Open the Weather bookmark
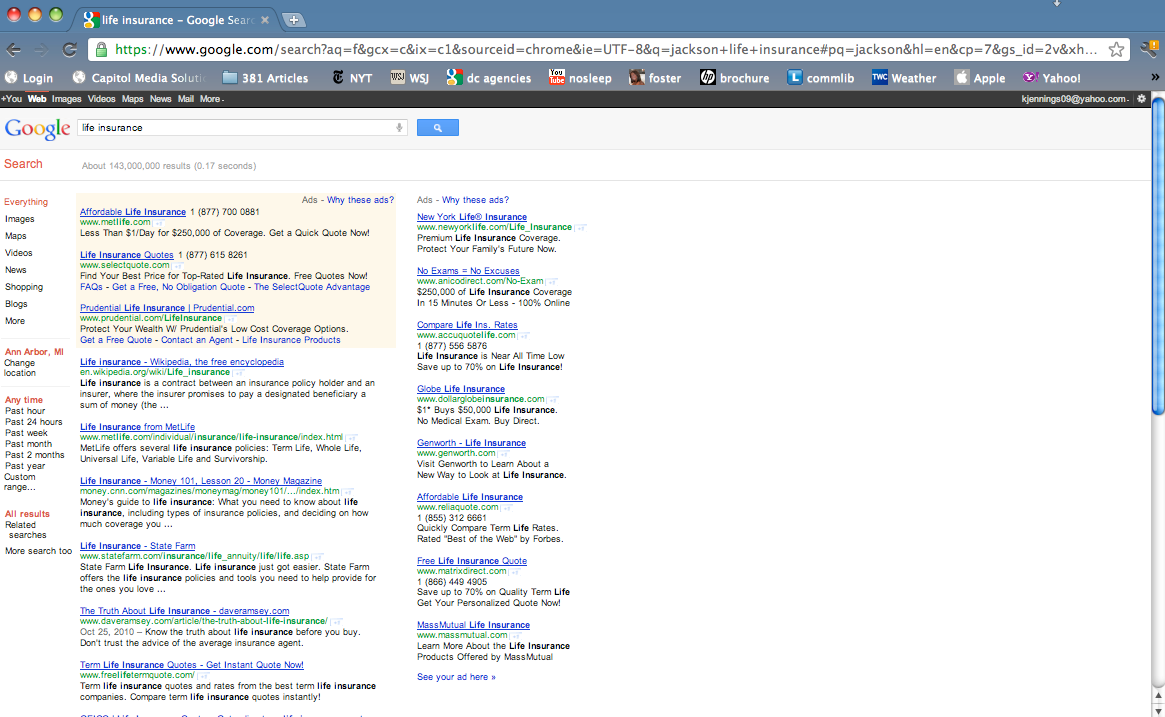 point(904,78)
